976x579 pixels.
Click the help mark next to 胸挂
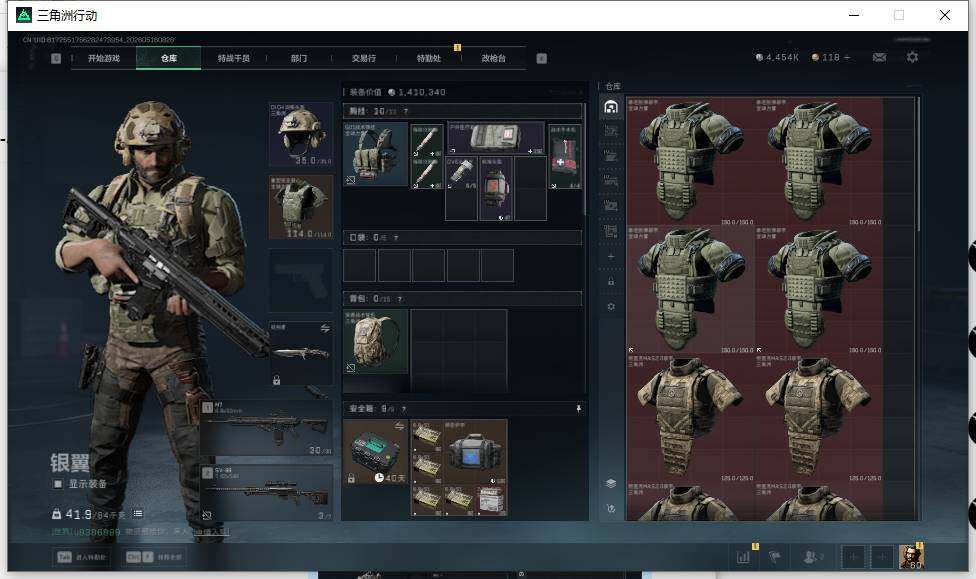tap(406, 111)
